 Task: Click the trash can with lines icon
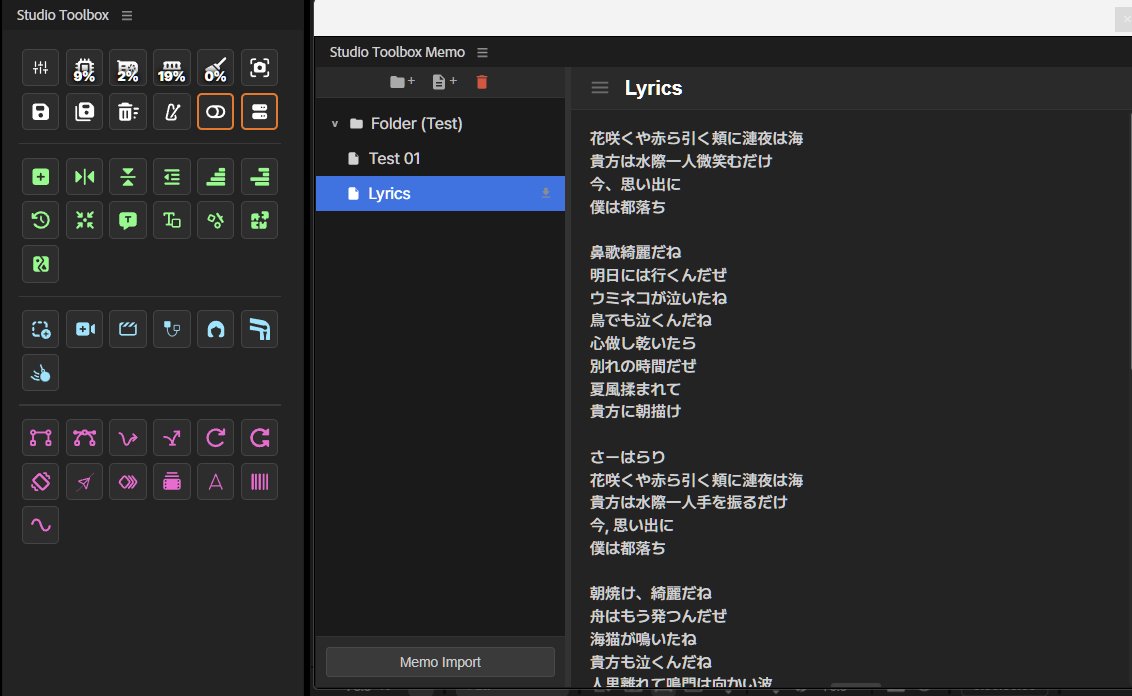128,112
